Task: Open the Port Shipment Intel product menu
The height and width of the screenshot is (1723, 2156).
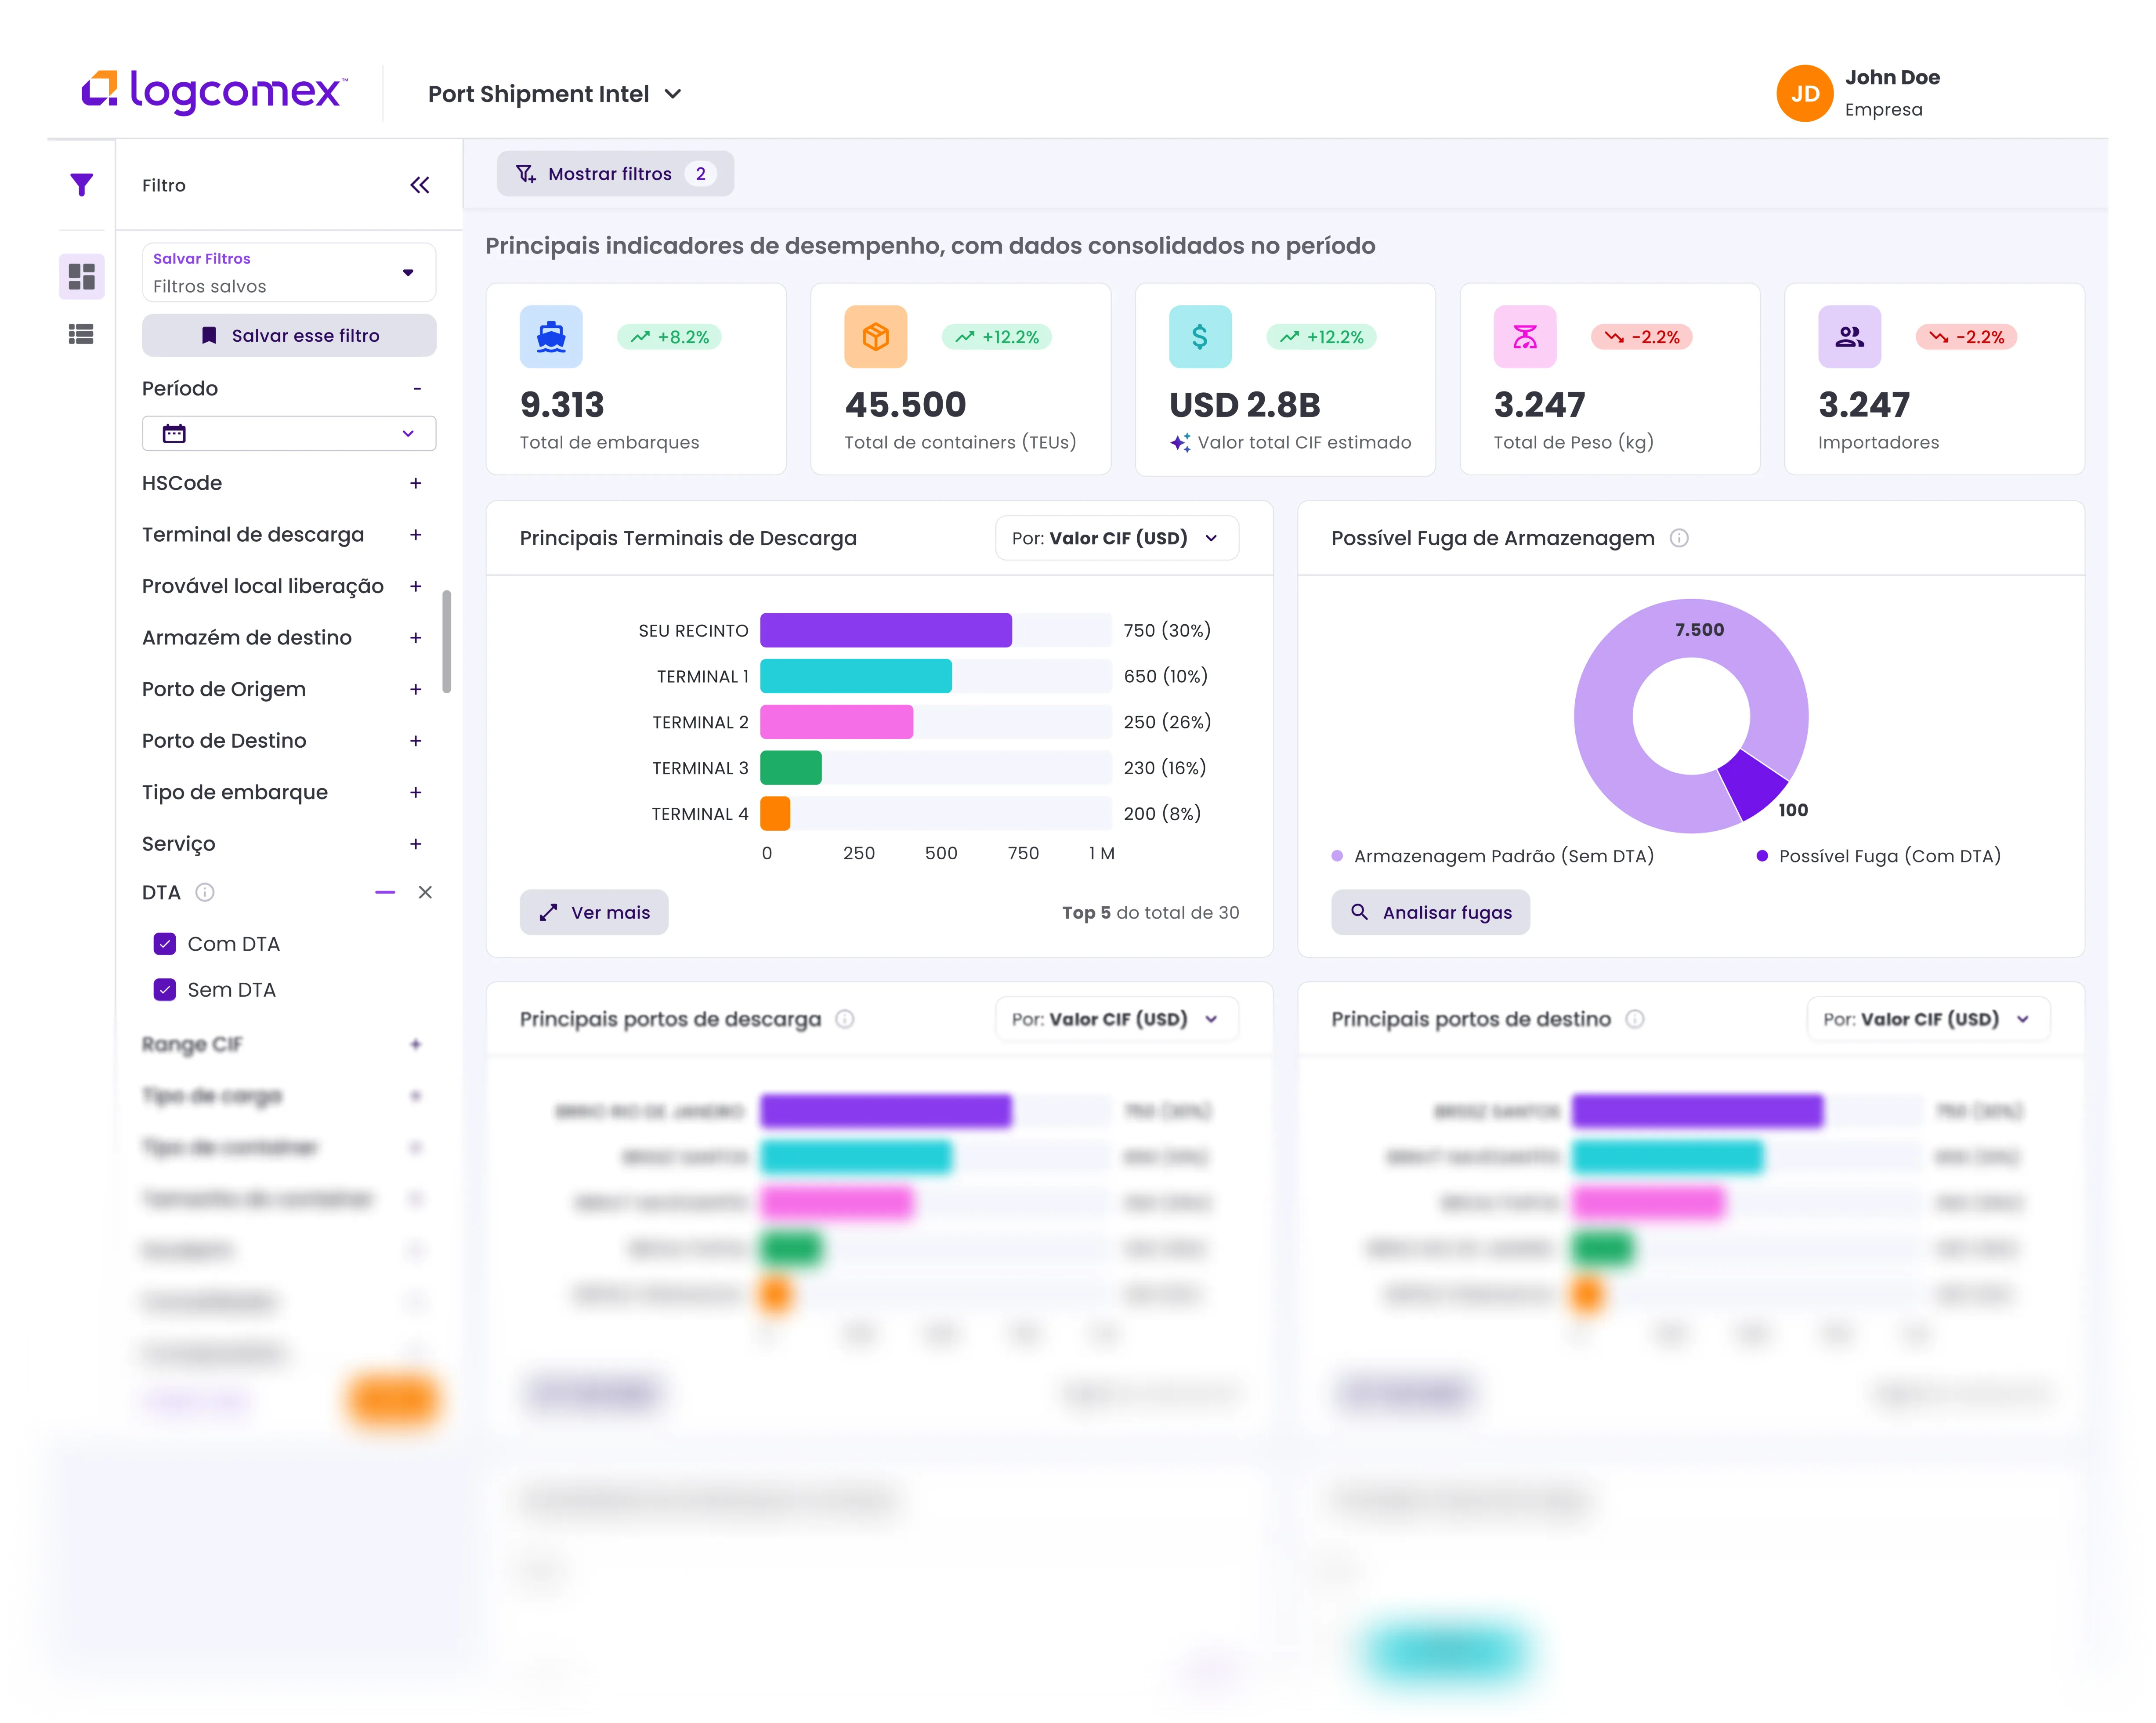Action: (x=555, y=94)
